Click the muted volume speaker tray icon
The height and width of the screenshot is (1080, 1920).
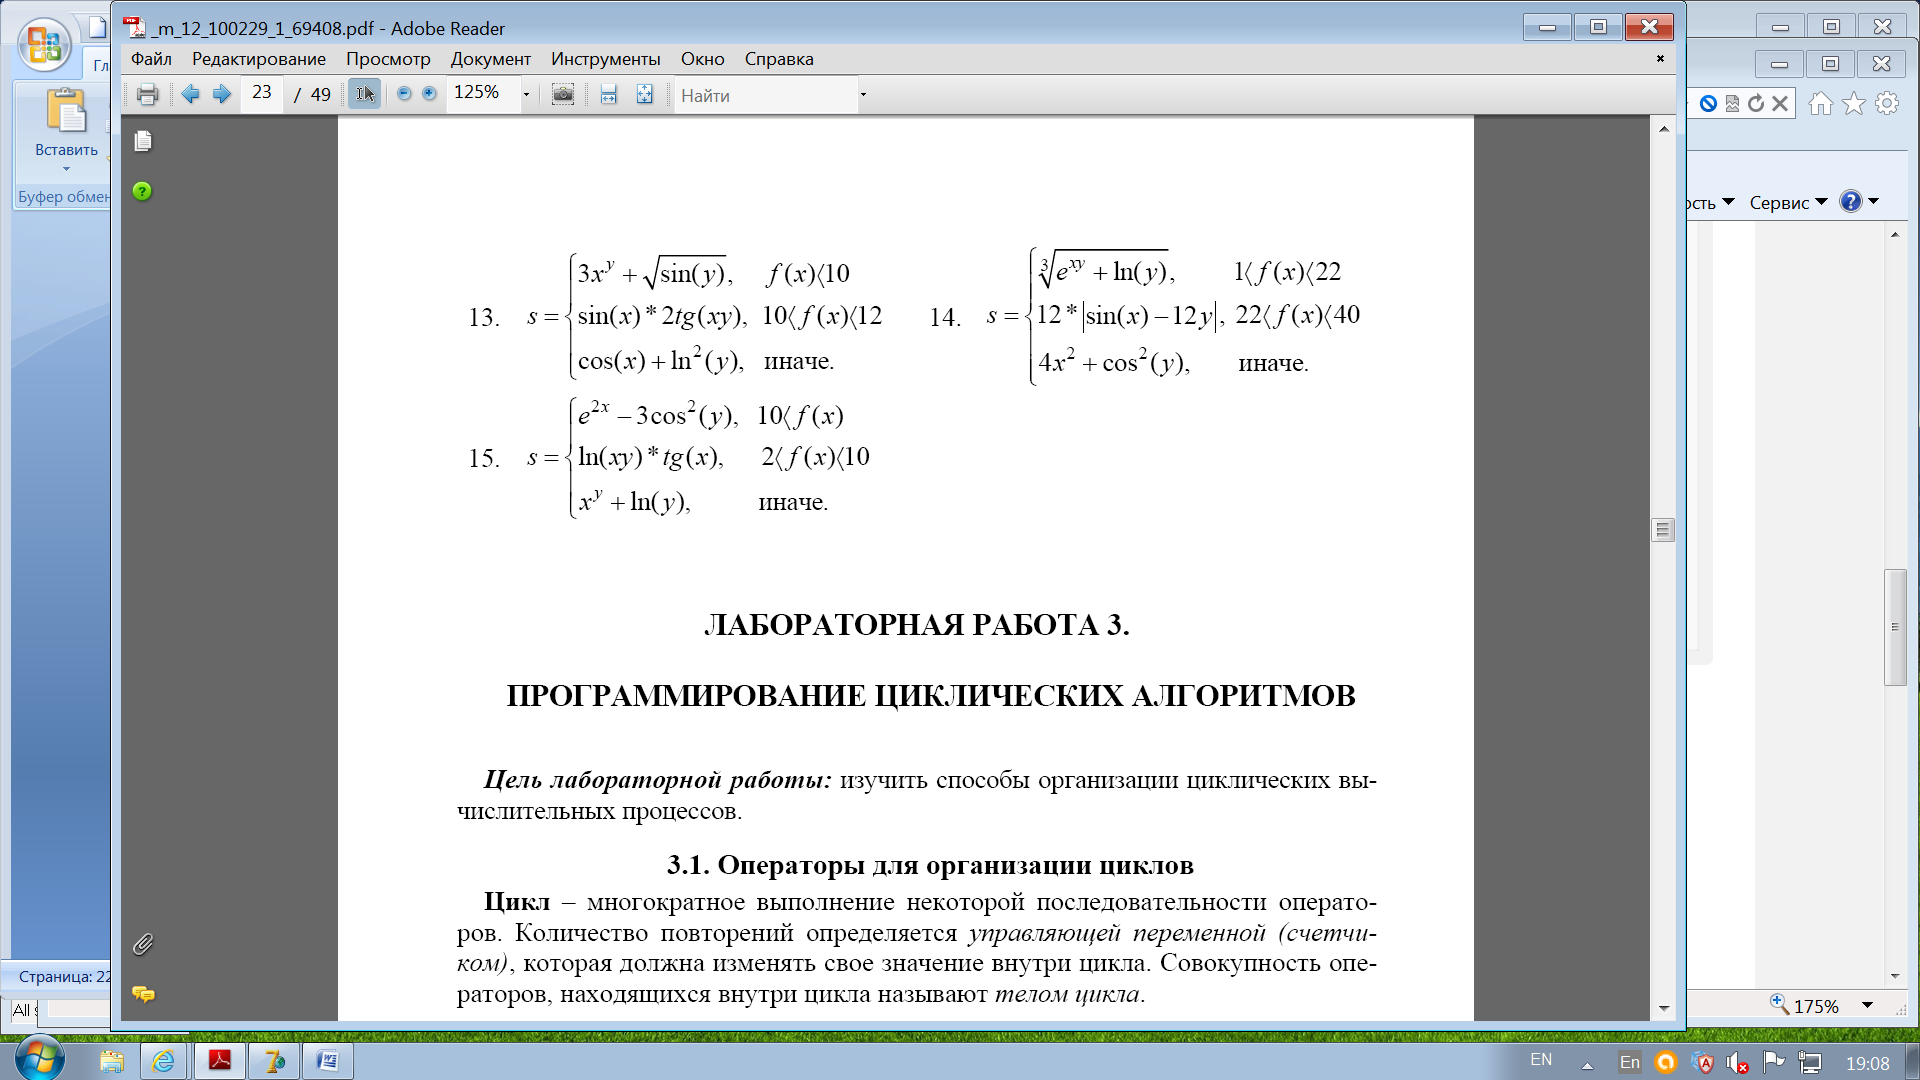pos(1737,1062)
